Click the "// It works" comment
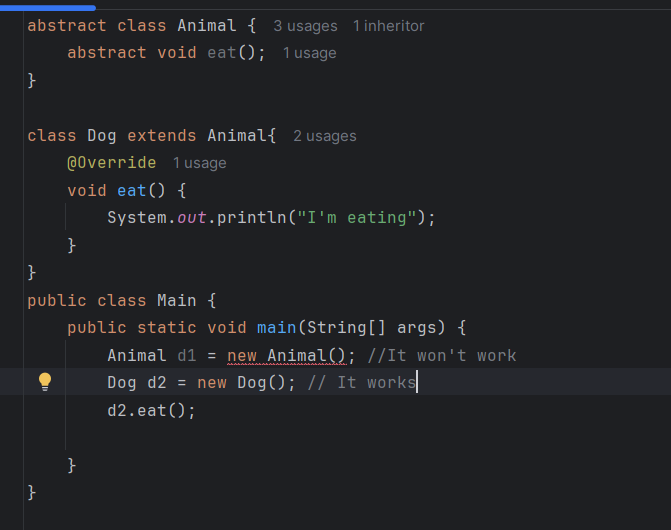 click(362, 383)
